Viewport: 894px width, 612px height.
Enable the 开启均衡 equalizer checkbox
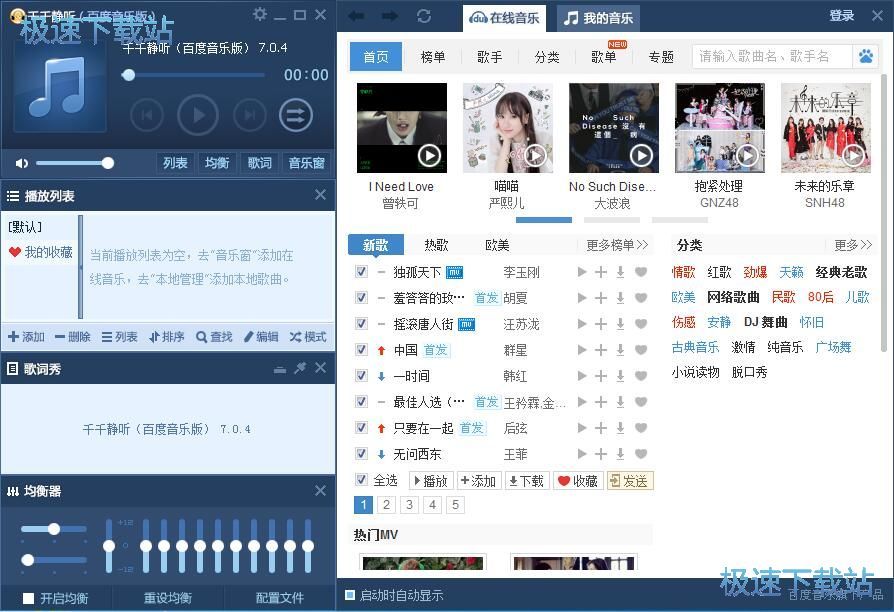[x=29, y=598]
